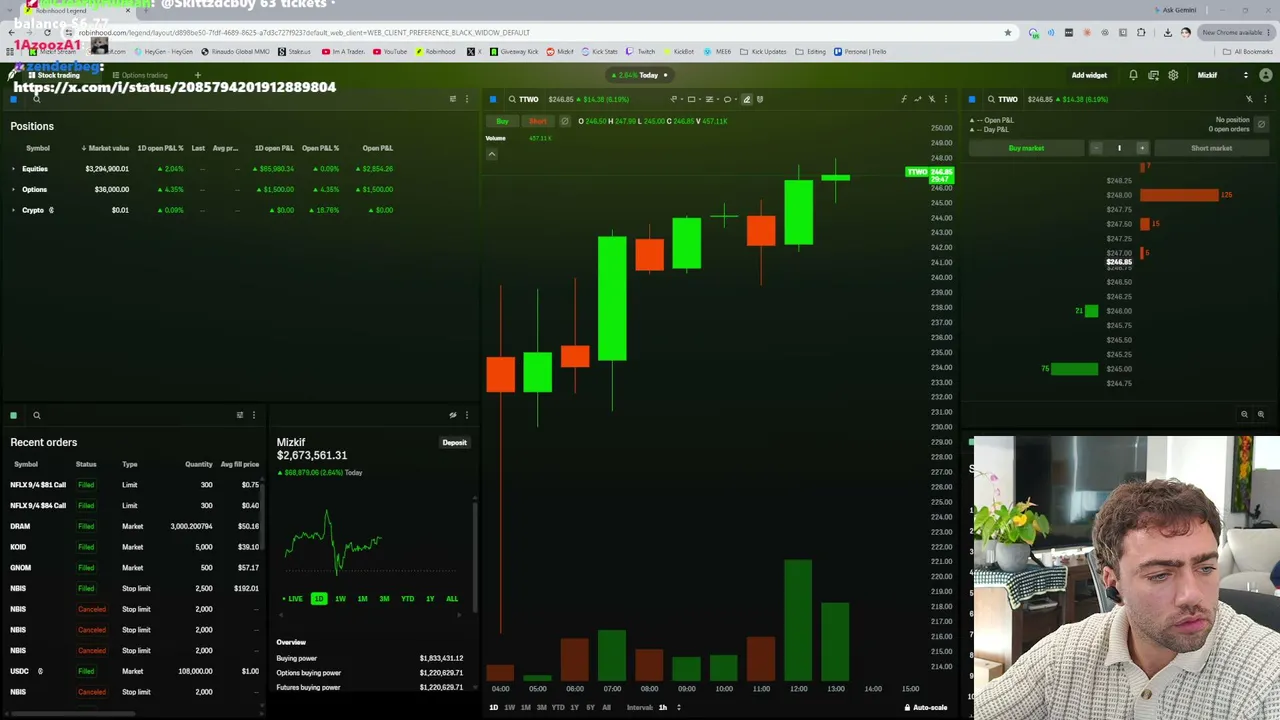This screenshot has height=720, width=1280.
Task: Open the portfolio widget three-dot menu
Action: click(466, 415)
